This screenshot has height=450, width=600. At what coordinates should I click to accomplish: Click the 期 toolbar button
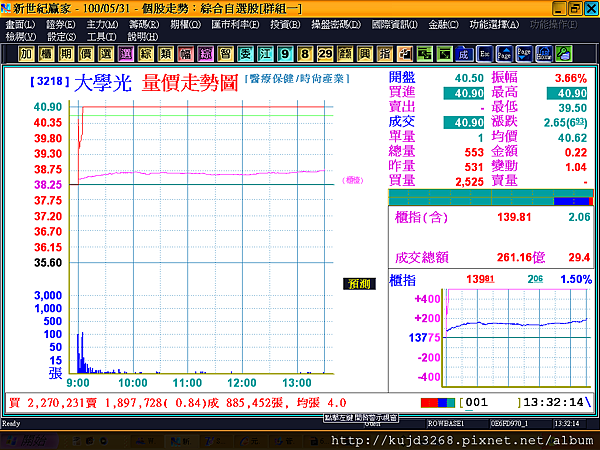coord(66,54)
